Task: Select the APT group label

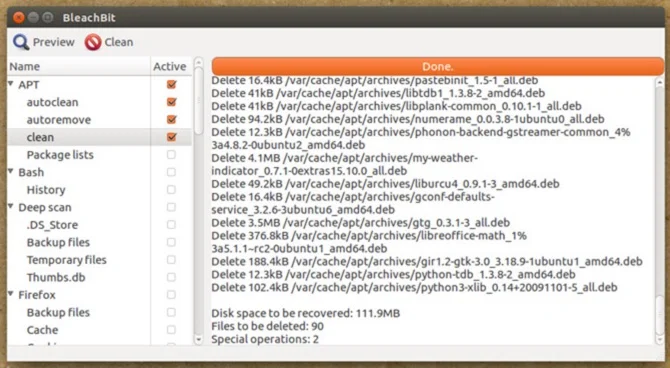Action: click(29, 85)
